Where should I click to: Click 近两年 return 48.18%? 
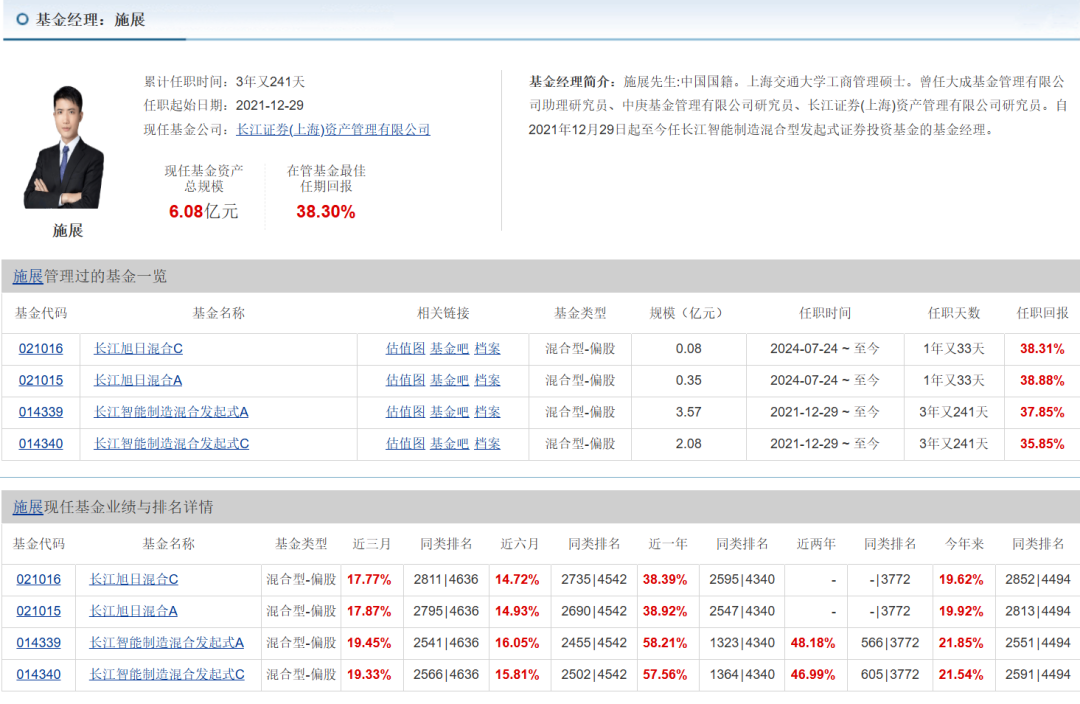[813, 643]
